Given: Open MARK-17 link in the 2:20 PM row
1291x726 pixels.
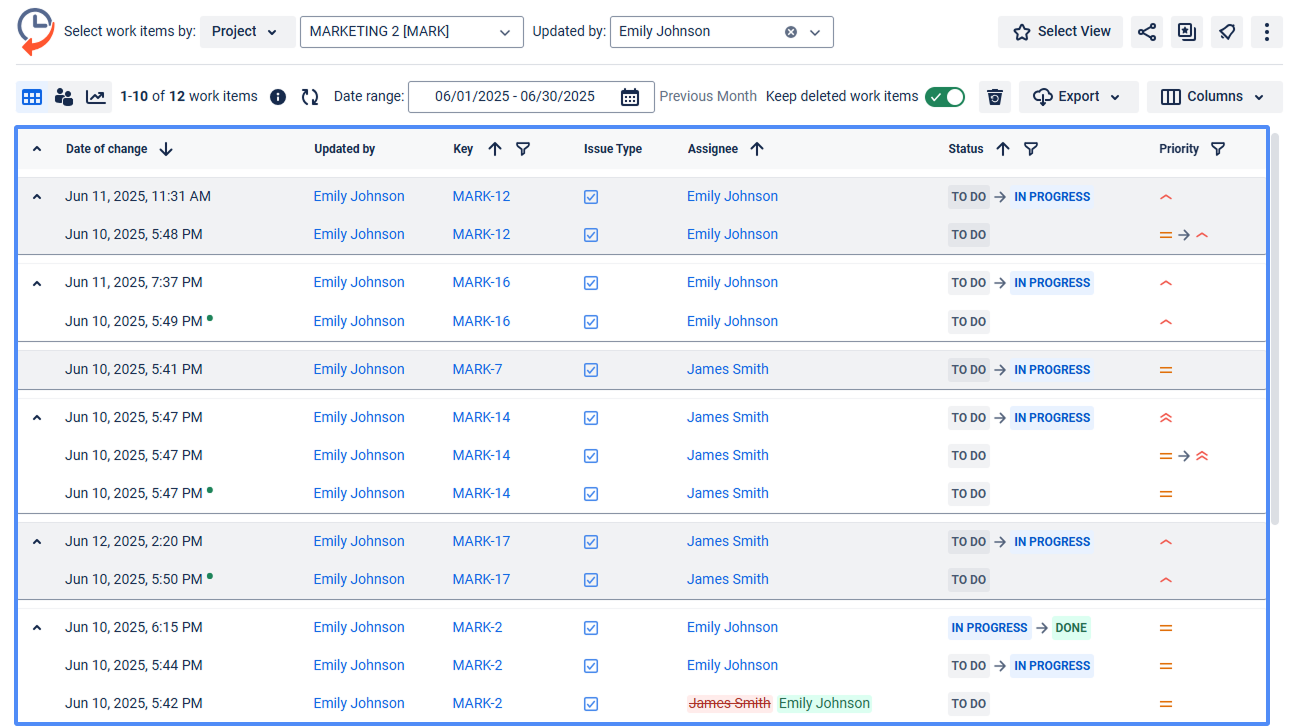Looking at the screenshot, I should coord(481,542).
